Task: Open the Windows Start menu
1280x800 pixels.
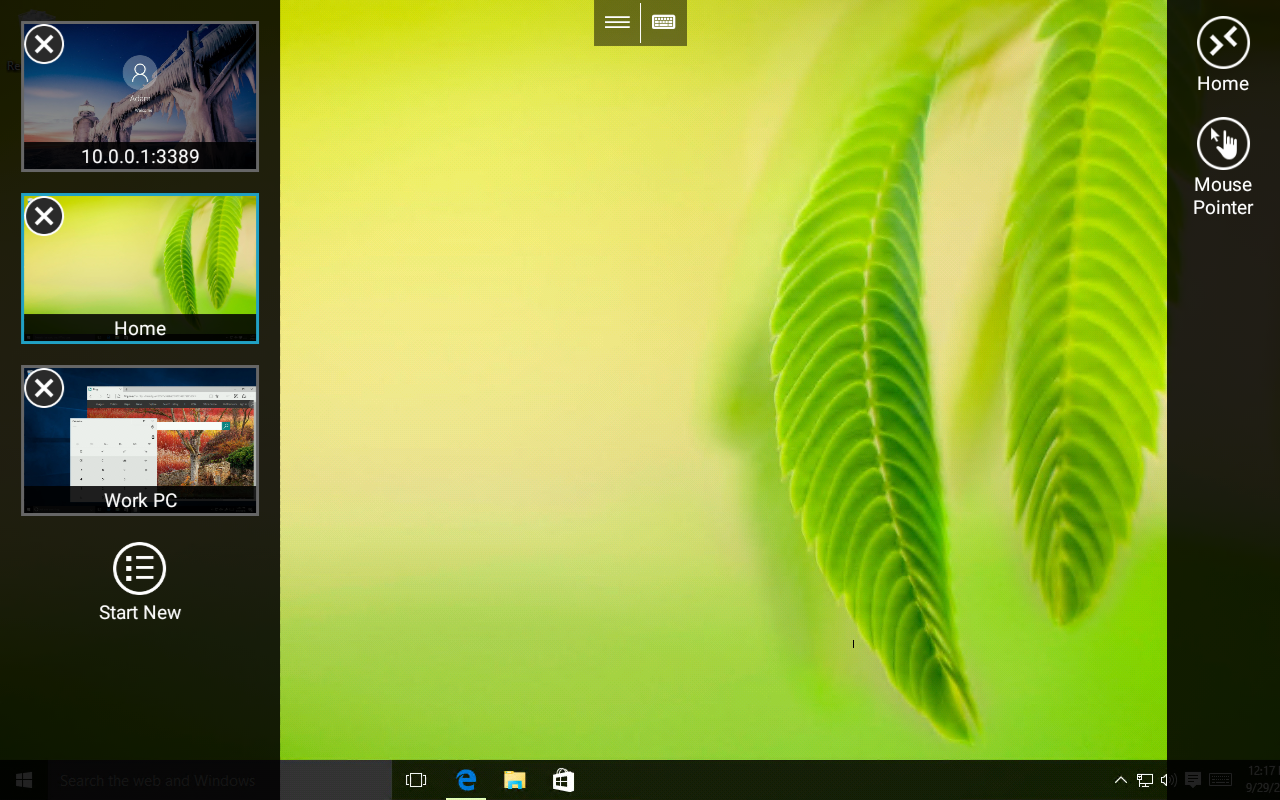Action: pyautogui.click(x=23, y=779)
